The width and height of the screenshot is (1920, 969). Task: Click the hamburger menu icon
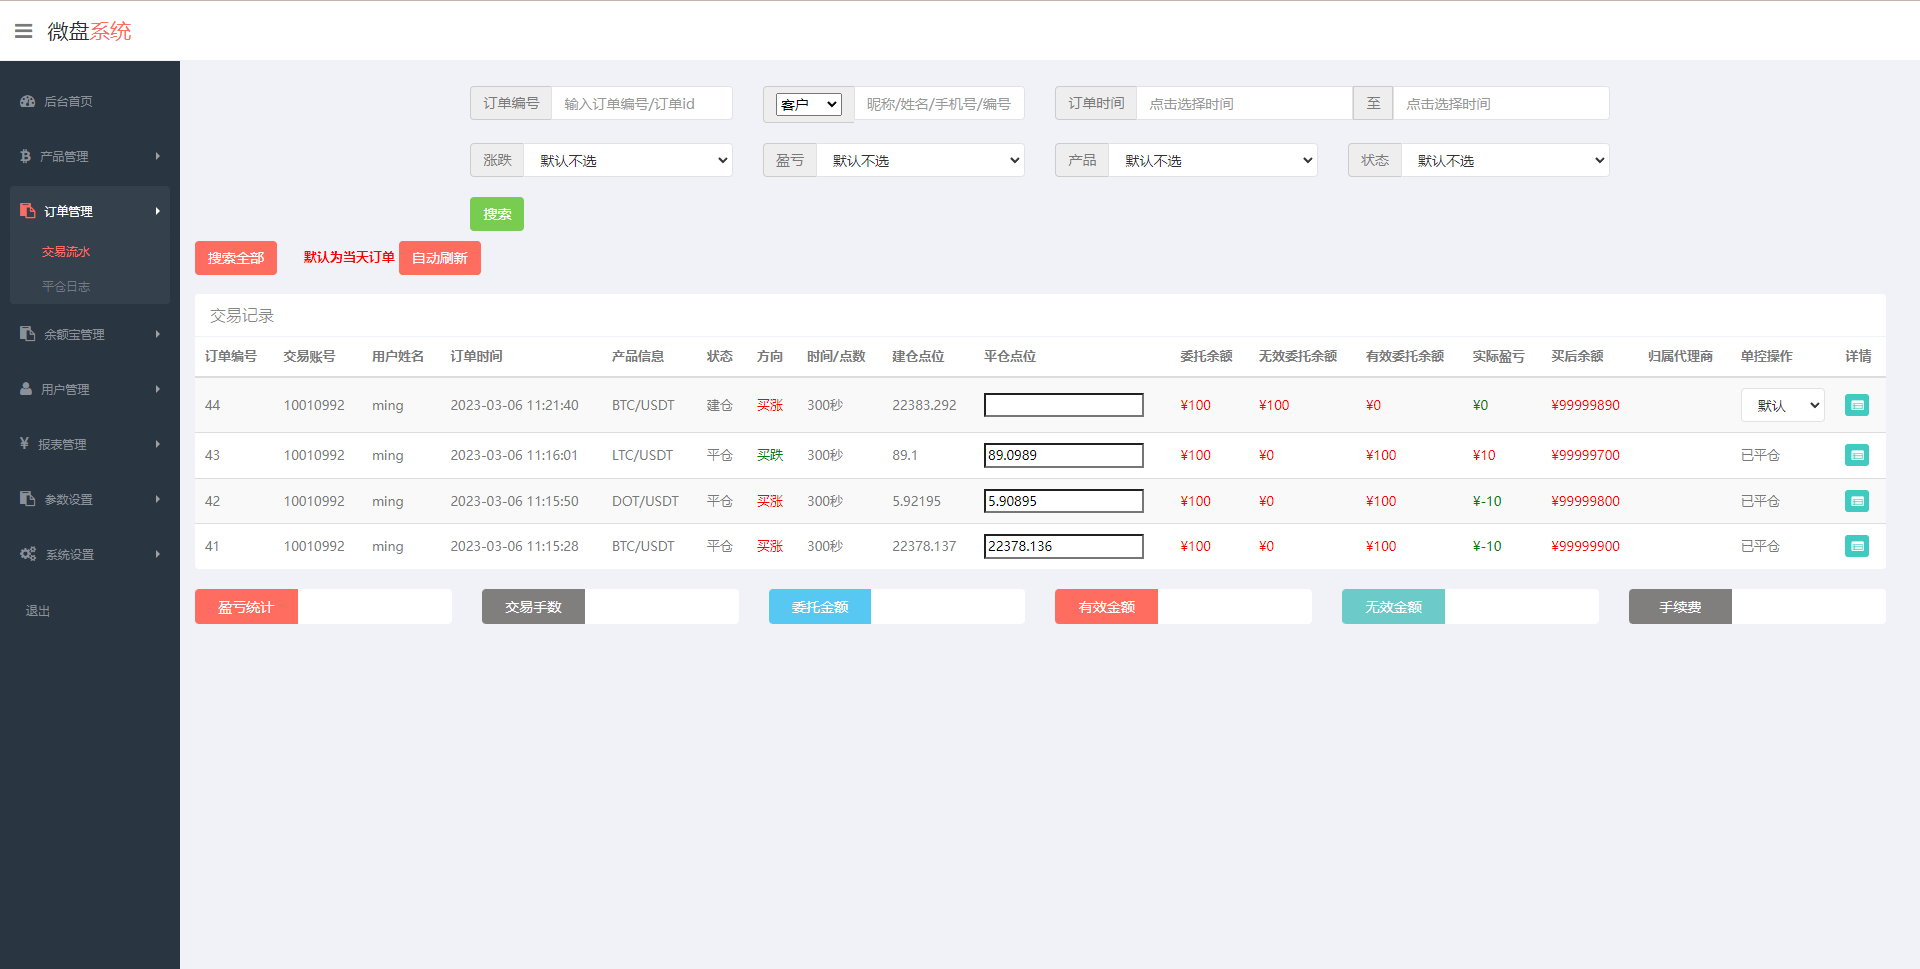24,31
